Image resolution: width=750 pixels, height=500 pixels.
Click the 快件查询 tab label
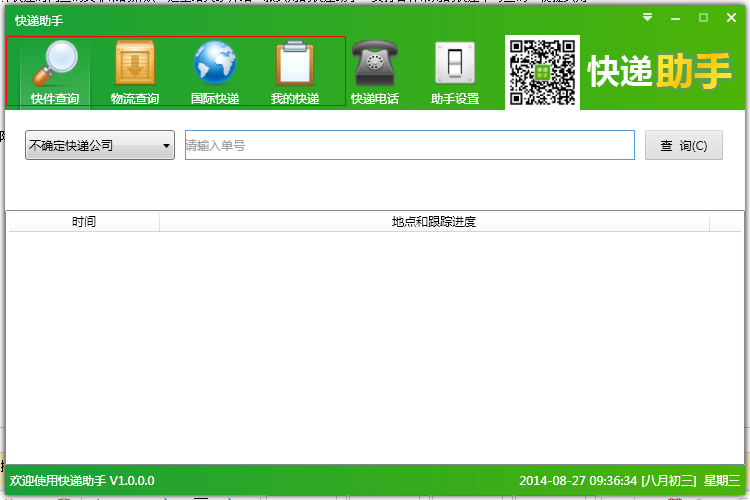55,99
